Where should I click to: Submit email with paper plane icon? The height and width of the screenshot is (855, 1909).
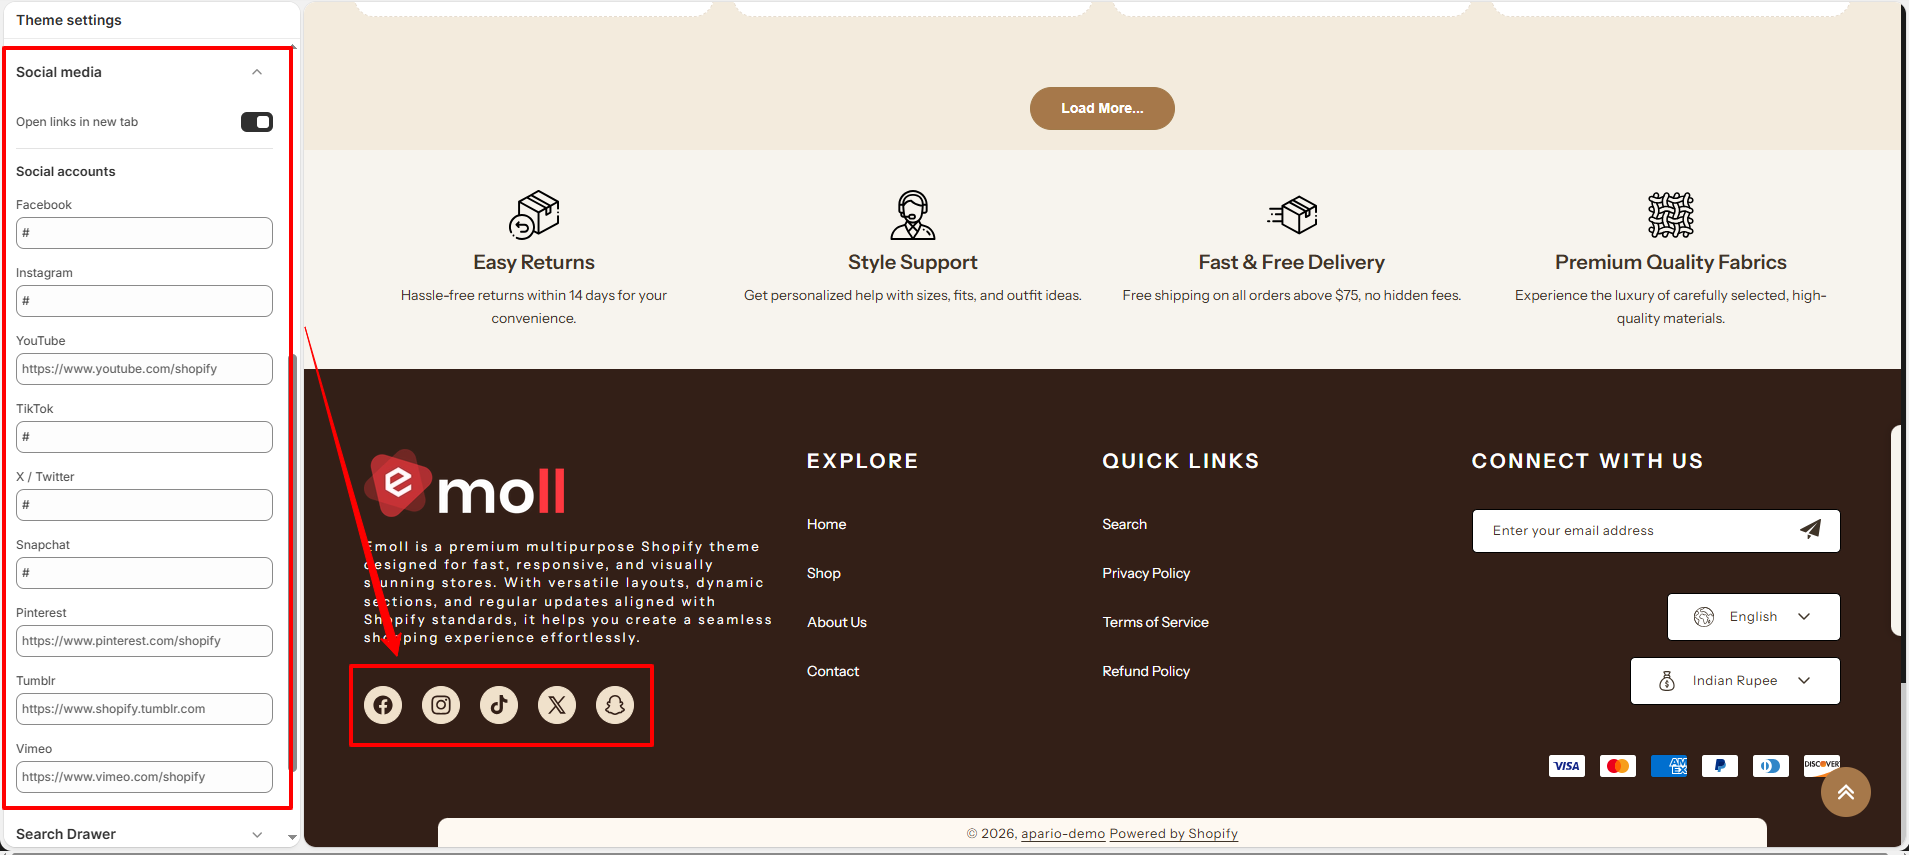[x=1810, y=530]
